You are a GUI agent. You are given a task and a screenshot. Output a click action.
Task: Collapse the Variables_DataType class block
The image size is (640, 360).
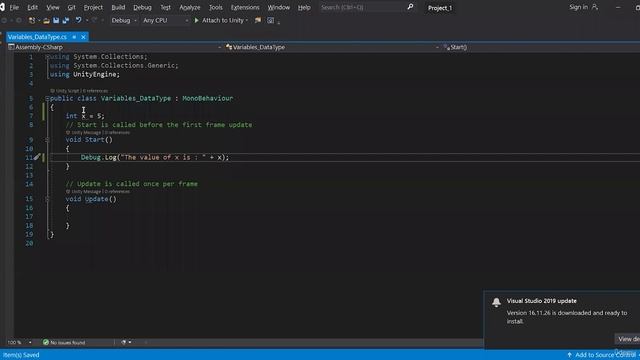tap(47, 98)
